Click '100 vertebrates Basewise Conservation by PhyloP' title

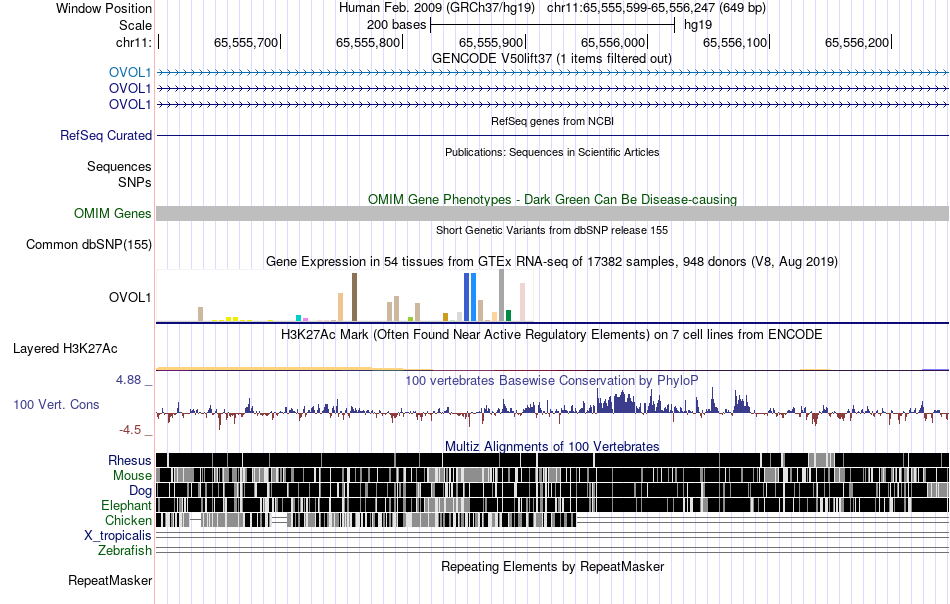point(552,380)
